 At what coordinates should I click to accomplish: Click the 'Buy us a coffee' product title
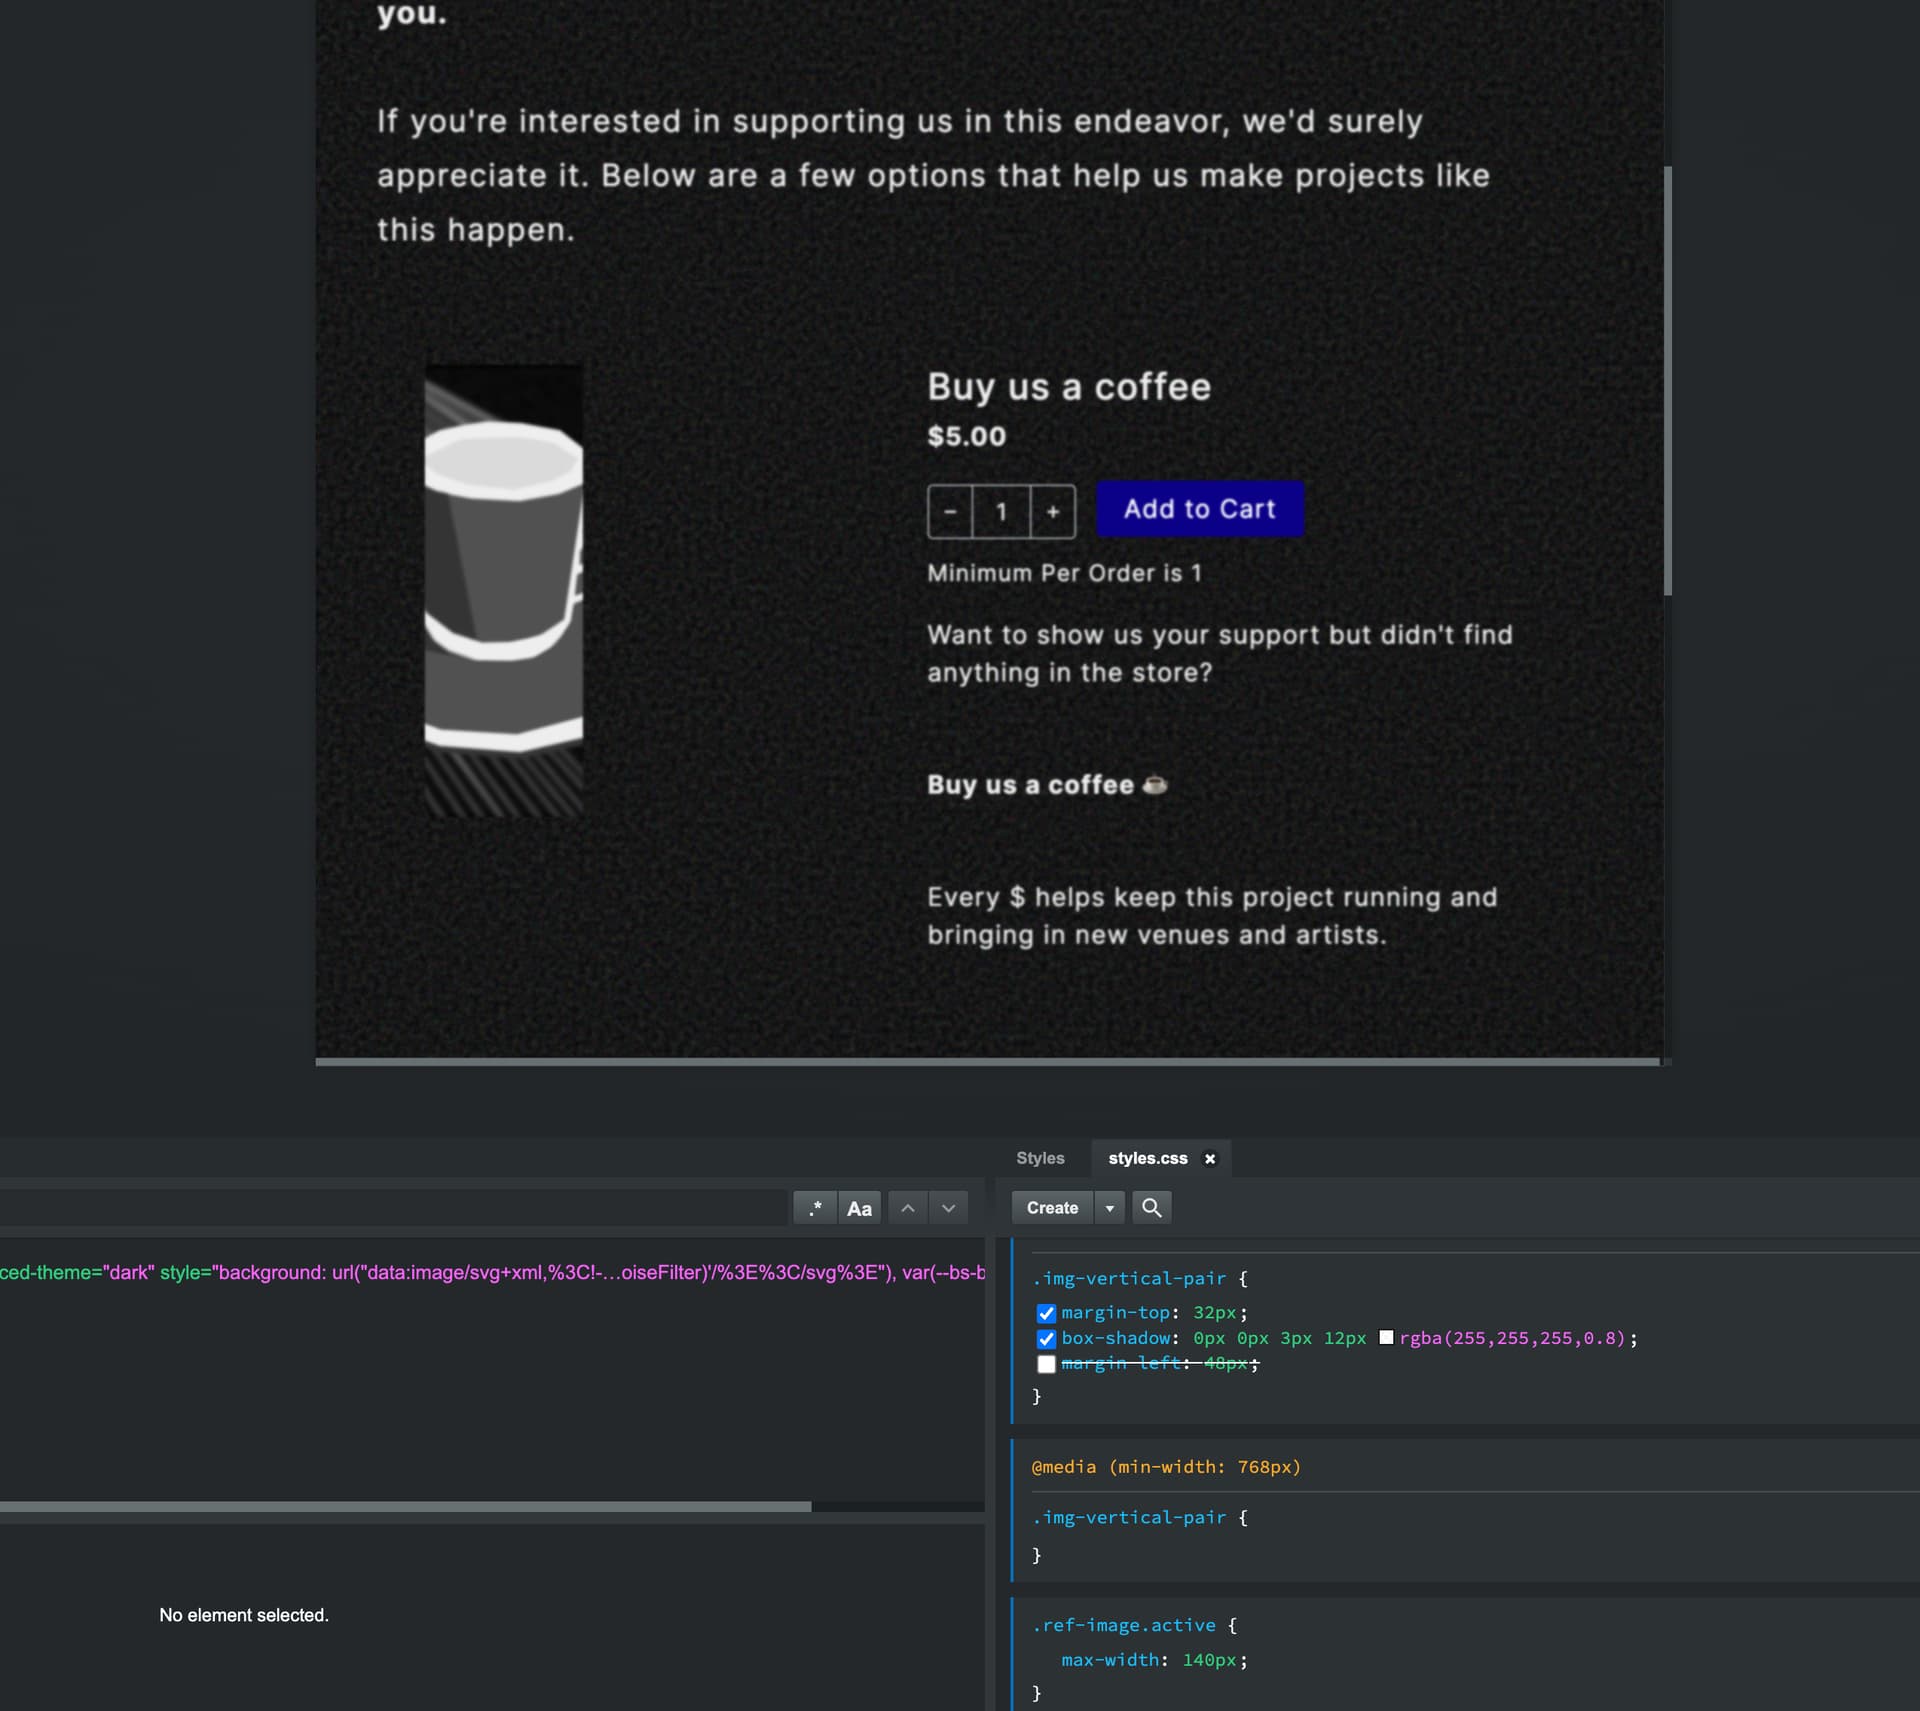[1069, 387]
